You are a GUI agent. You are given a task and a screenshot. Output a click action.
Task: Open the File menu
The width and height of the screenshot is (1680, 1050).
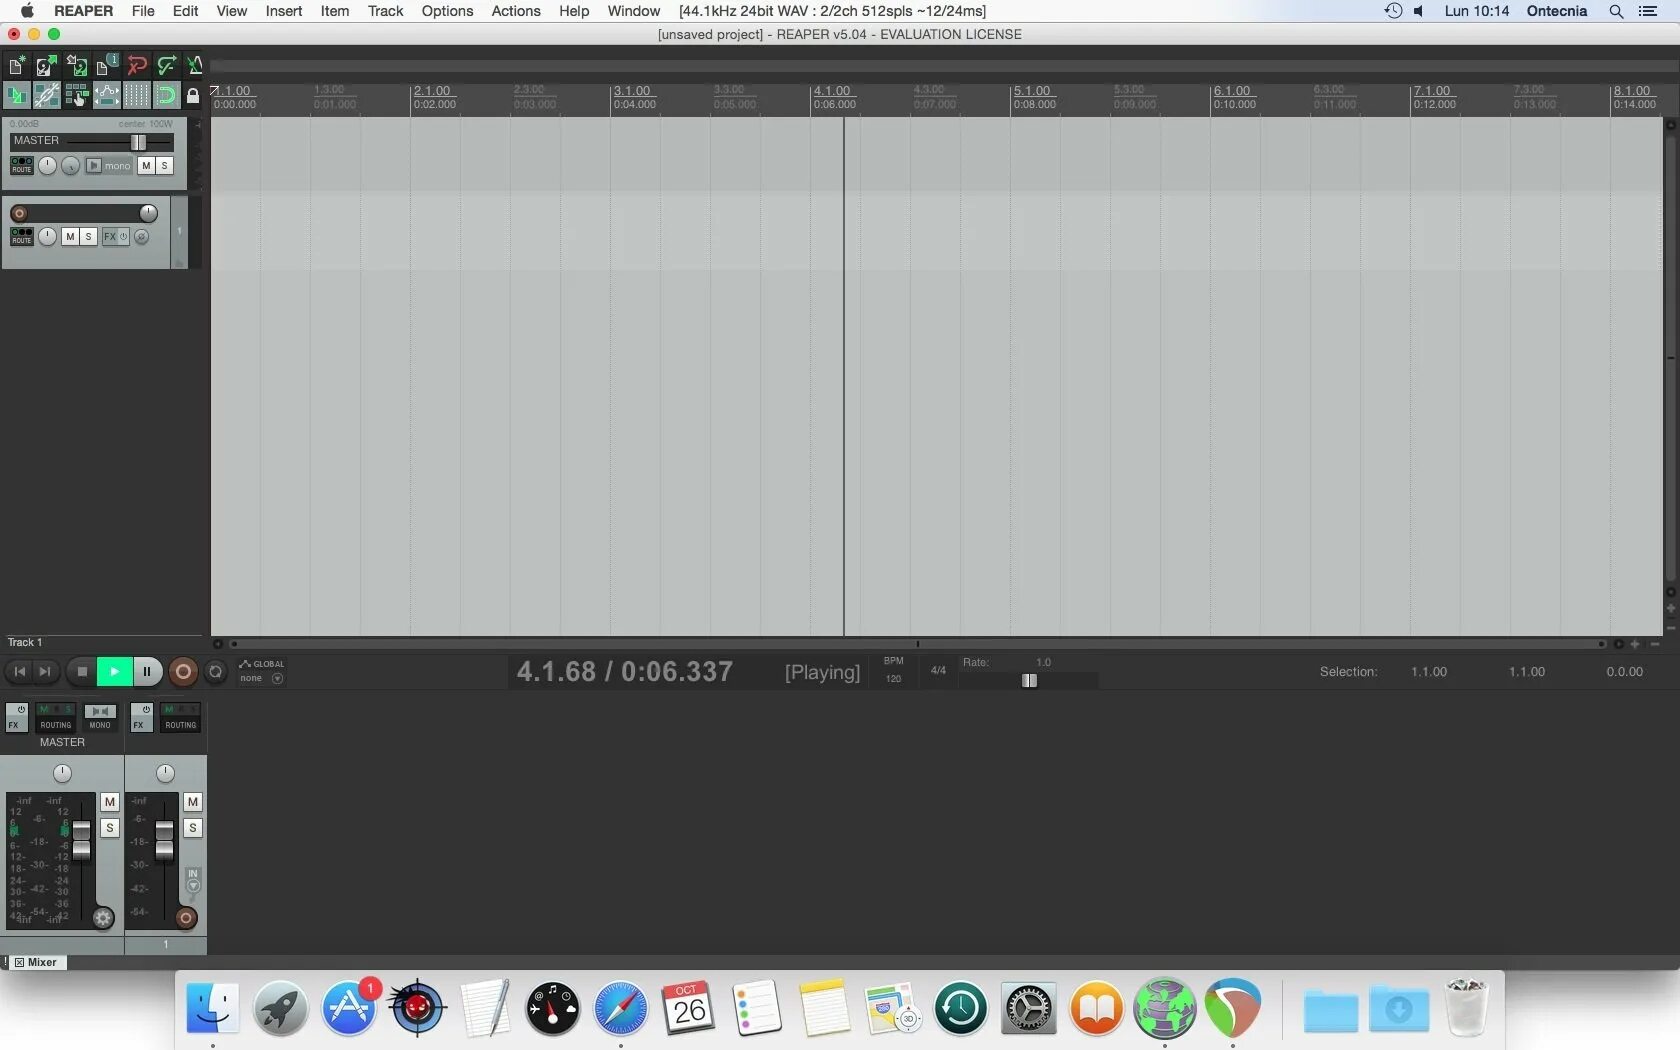[143, 11]
